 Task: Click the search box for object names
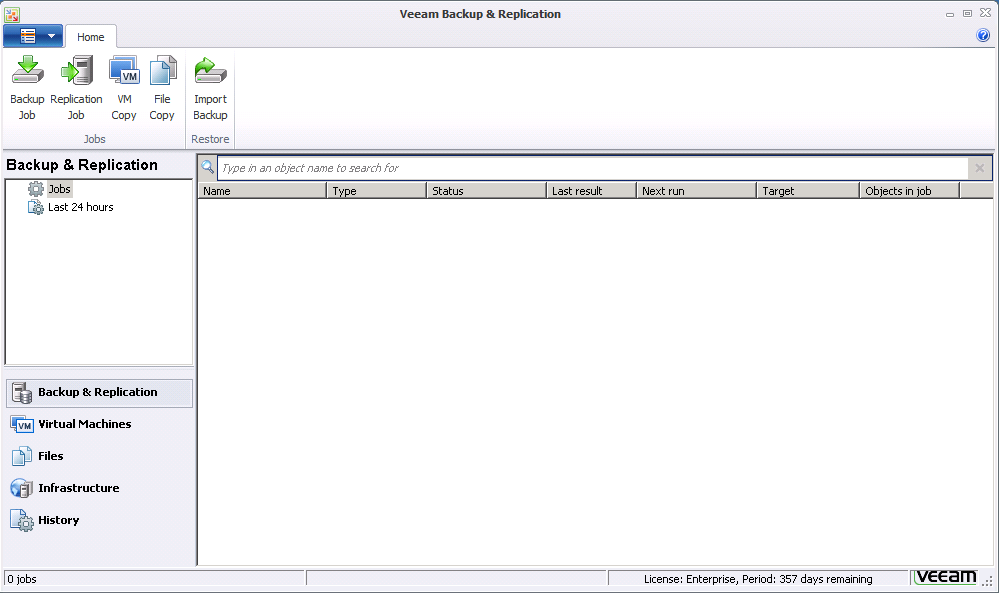coord(593,168)
